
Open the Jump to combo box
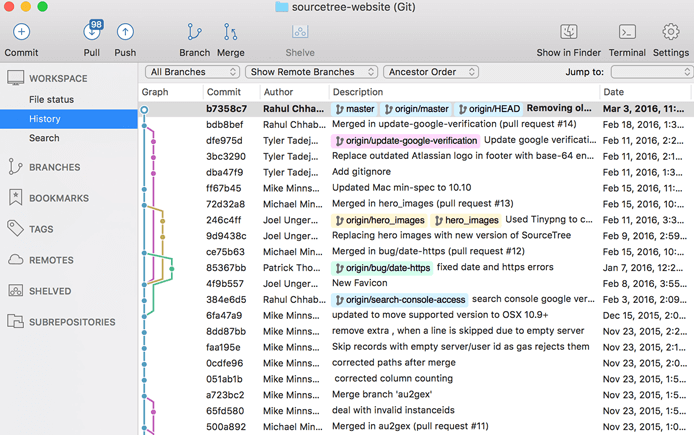pos(651,72)
